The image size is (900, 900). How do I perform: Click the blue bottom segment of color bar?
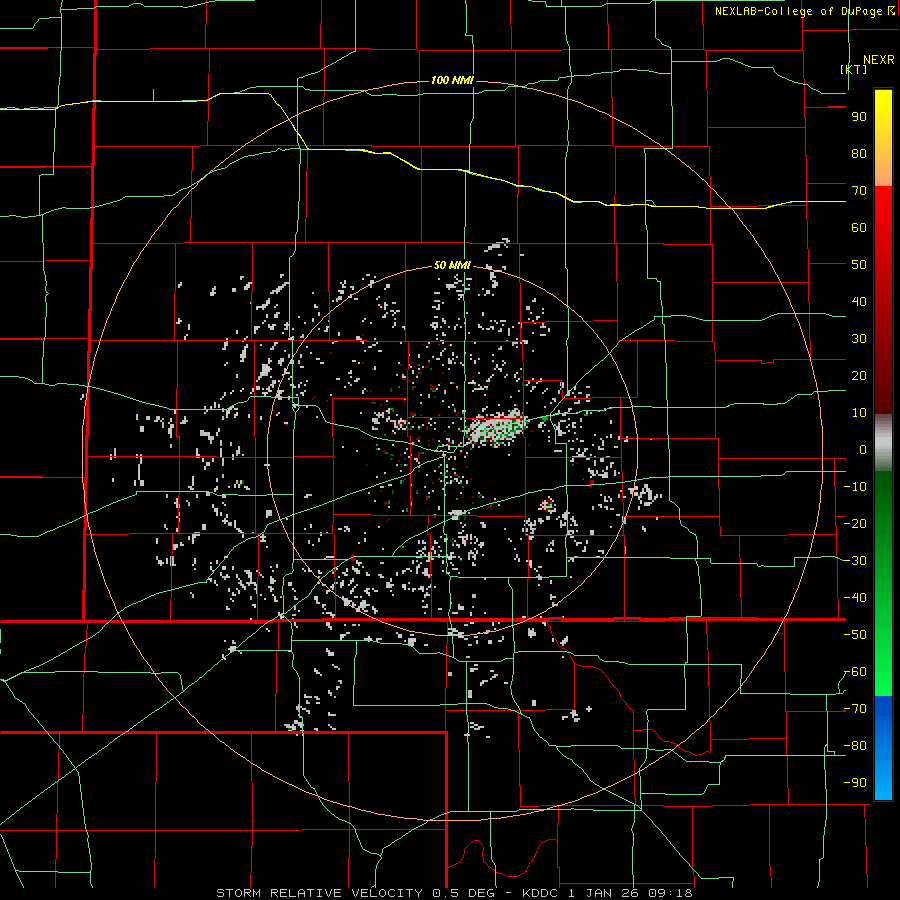click(883, 747)
